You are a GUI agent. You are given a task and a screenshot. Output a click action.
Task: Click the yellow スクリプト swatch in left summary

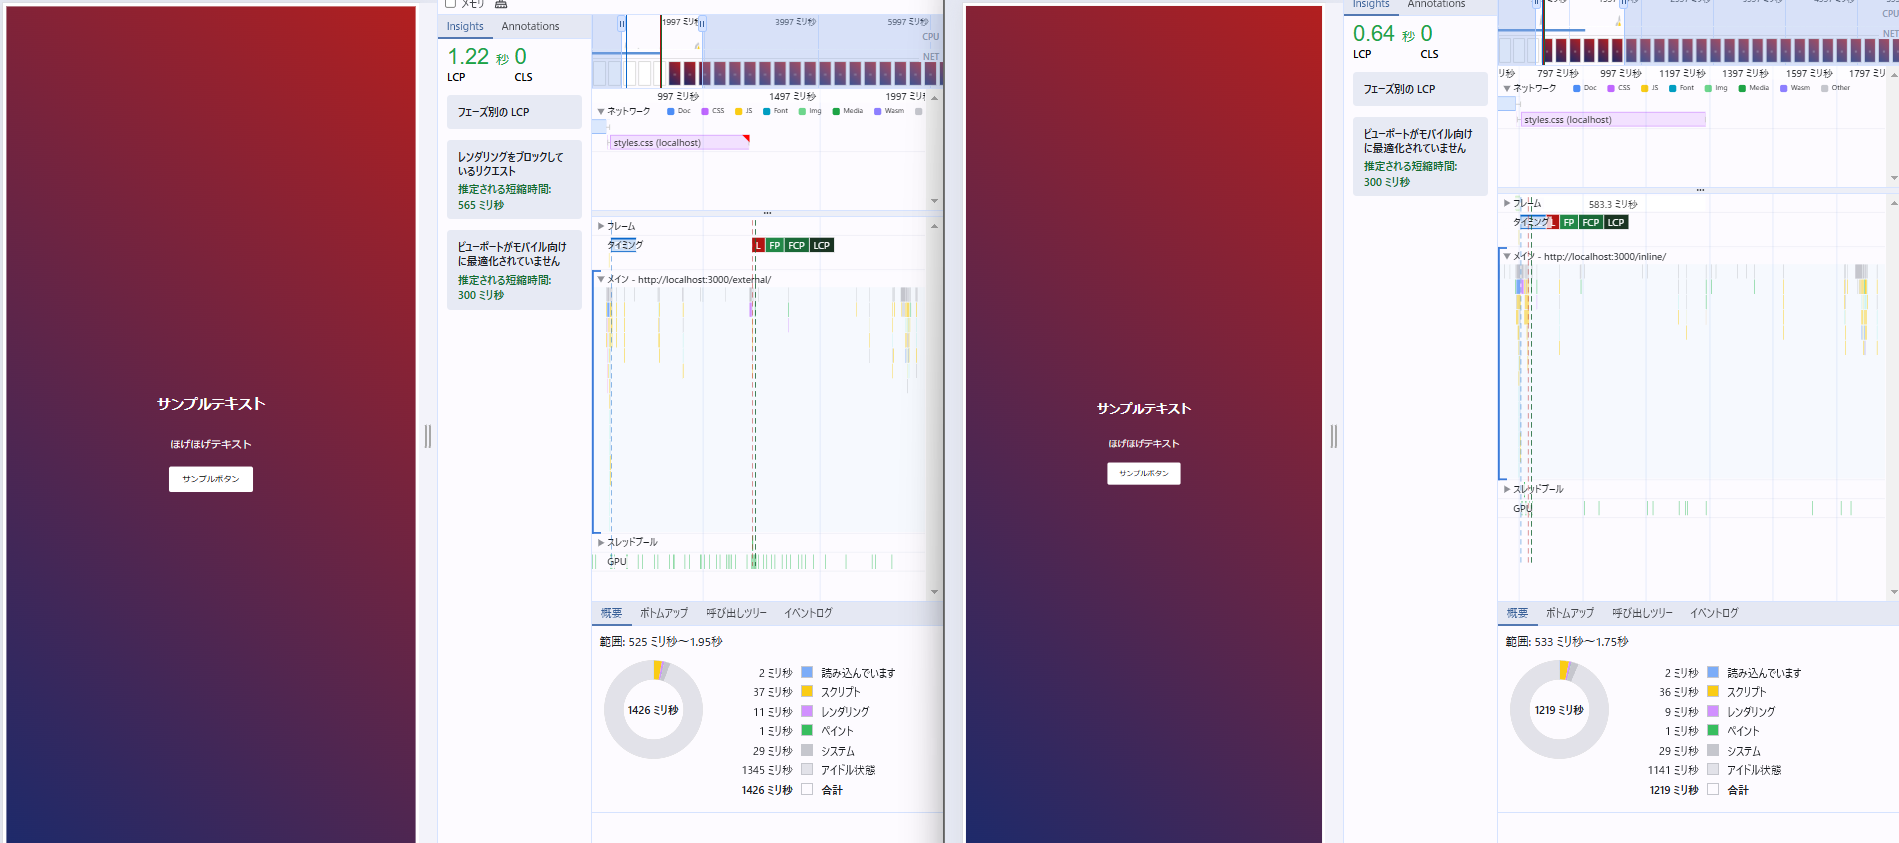pyautogui.click(x=807, y=691)
